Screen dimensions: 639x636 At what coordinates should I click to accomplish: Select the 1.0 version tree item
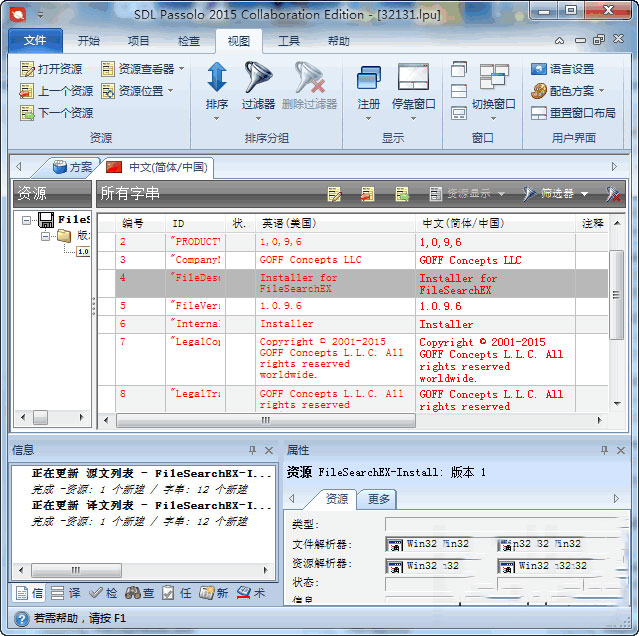point(83,251)
